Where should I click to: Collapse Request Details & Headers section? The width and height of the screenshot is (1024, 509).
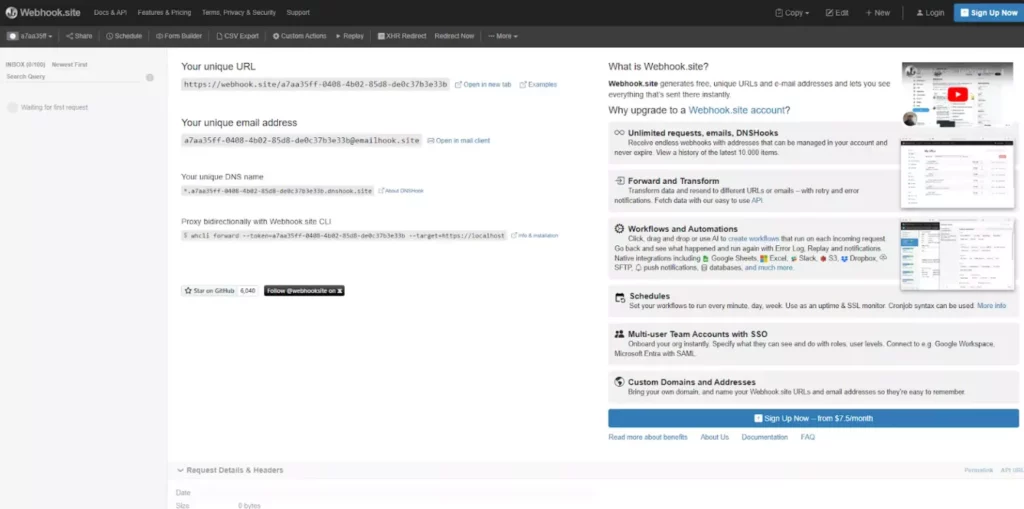[x=230, y=470]
